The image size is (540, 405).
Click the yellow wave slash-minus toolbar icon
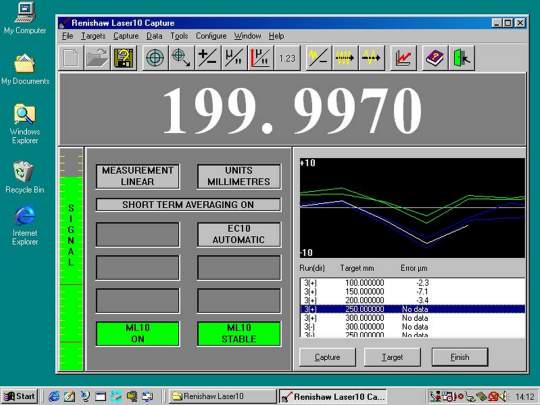click(319, 58)
